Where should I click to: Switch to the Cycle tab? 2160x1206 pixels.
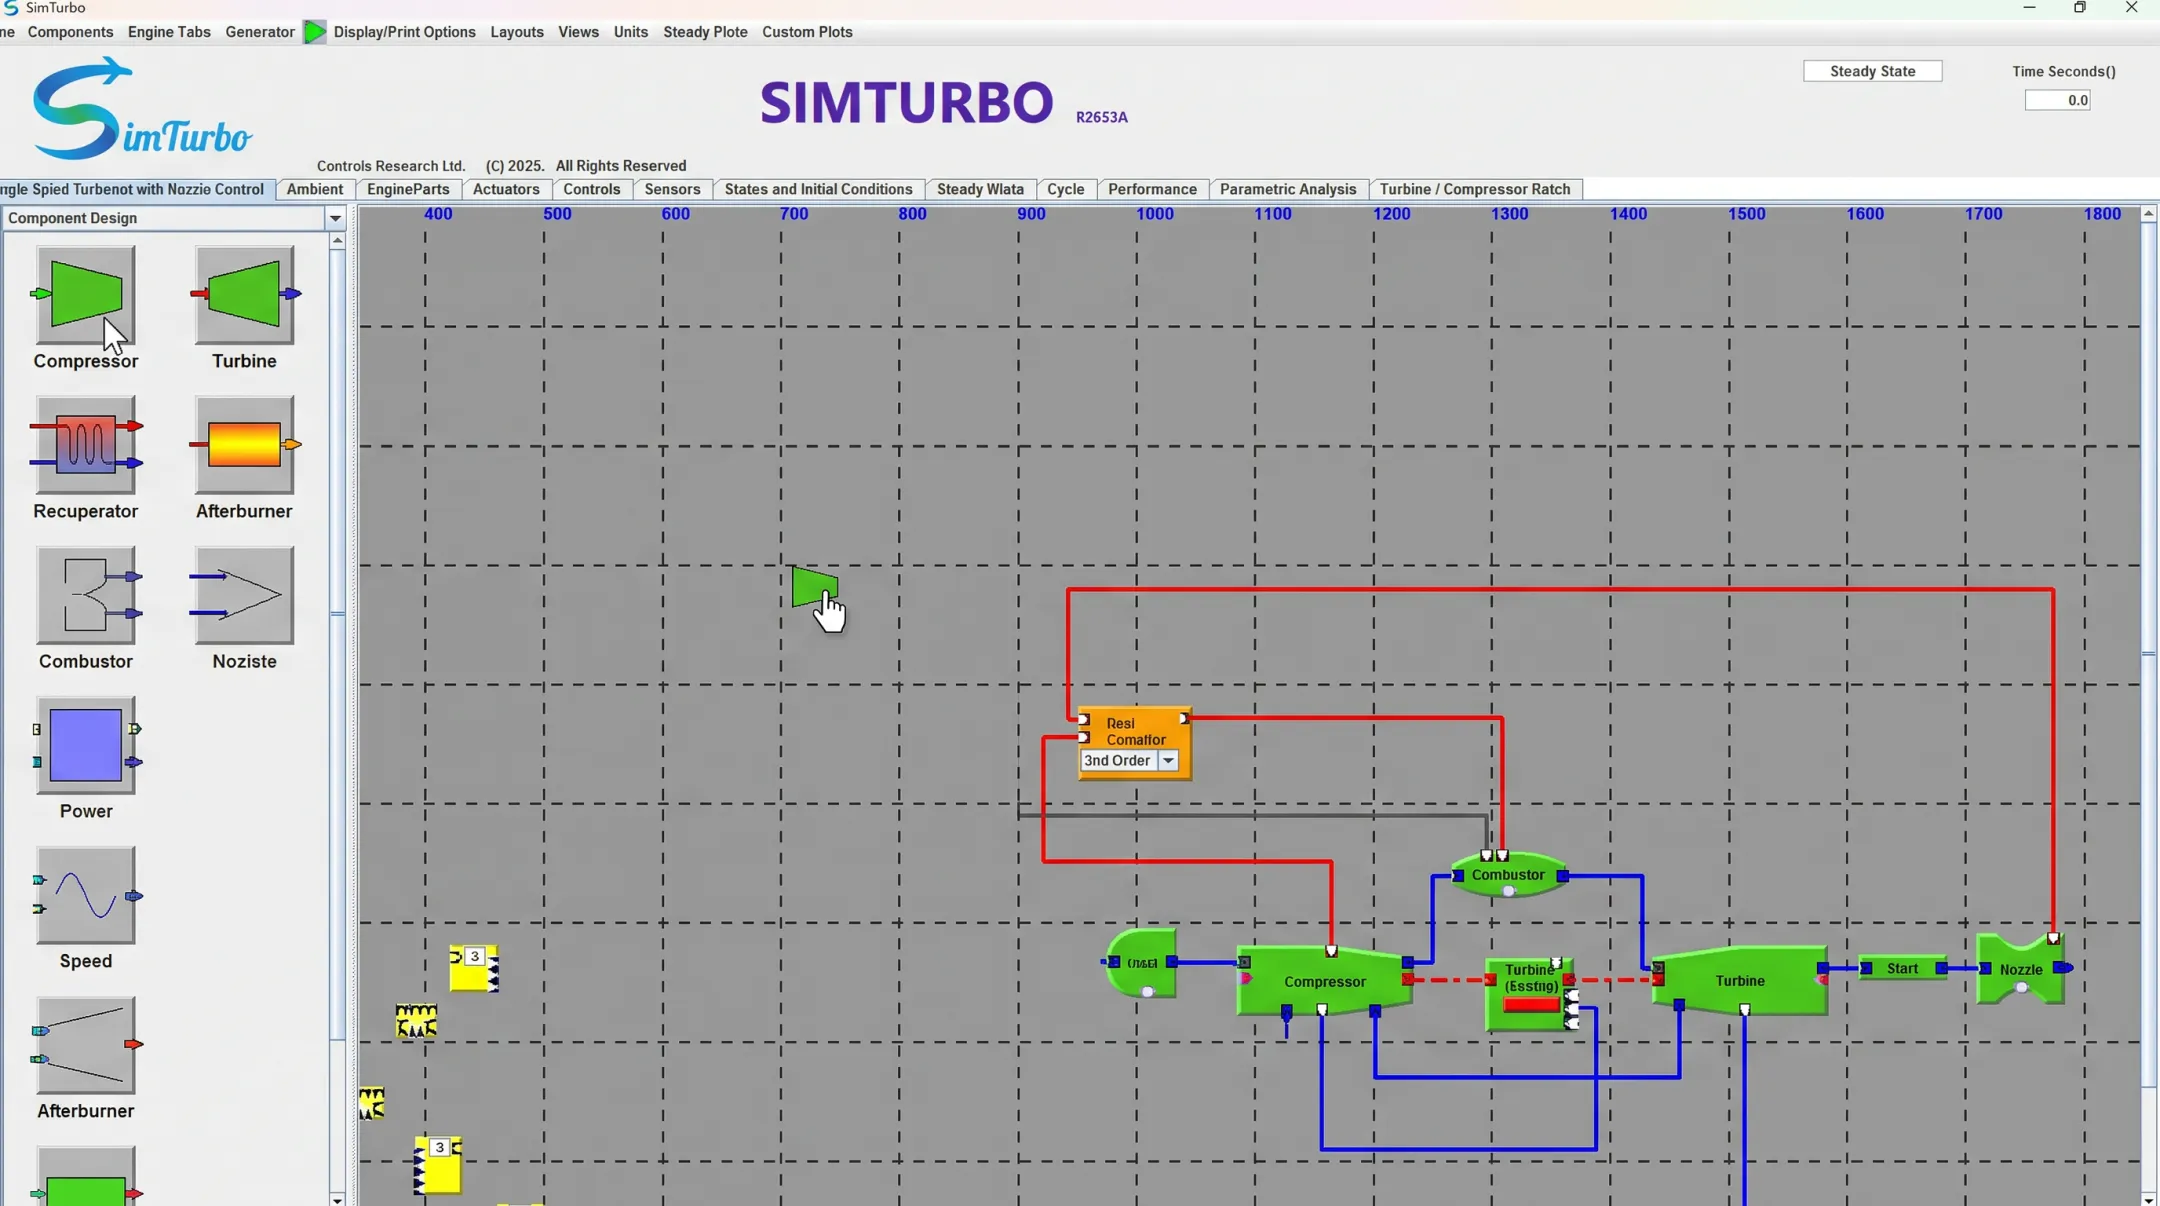pyautogui.click(x=1066, y=189)
